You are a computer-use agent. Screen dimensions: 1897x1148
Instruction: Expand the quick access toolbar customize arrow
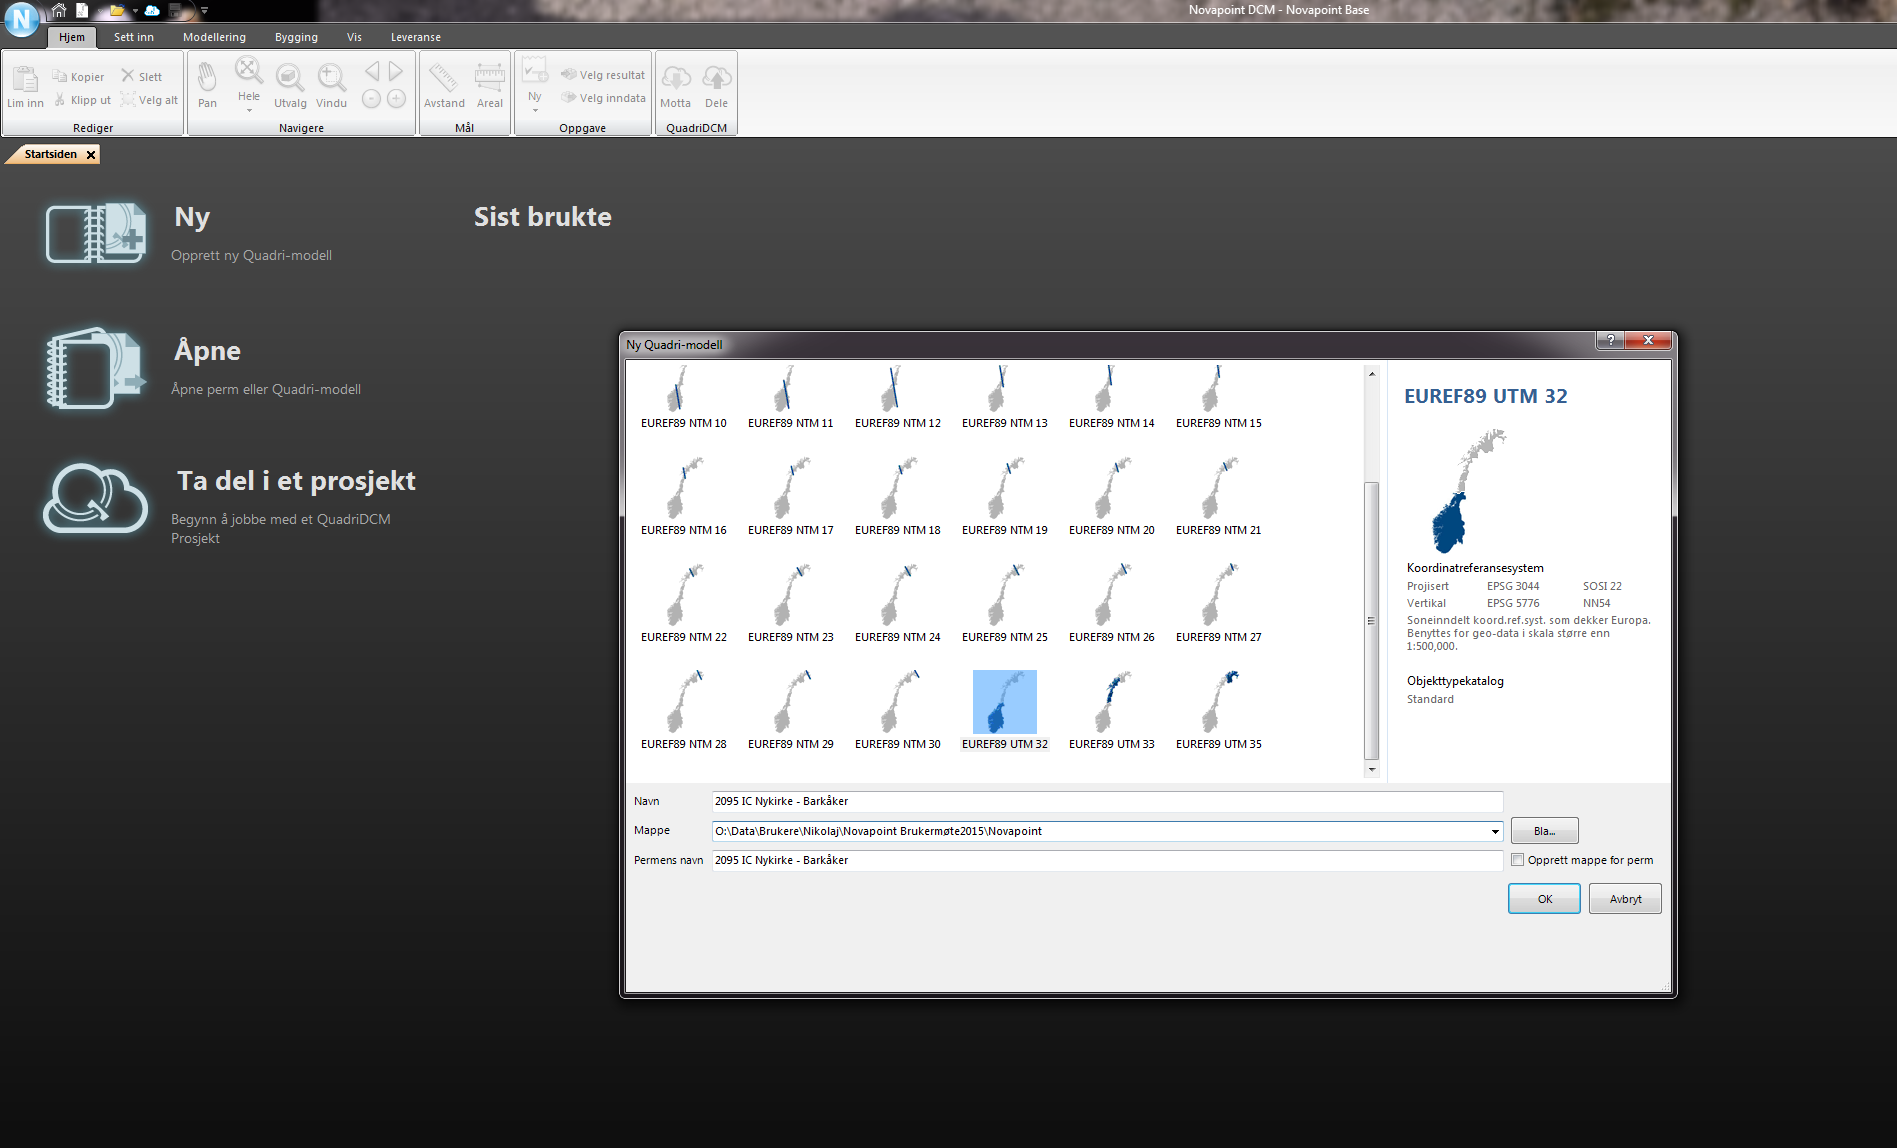click(204, 11)
